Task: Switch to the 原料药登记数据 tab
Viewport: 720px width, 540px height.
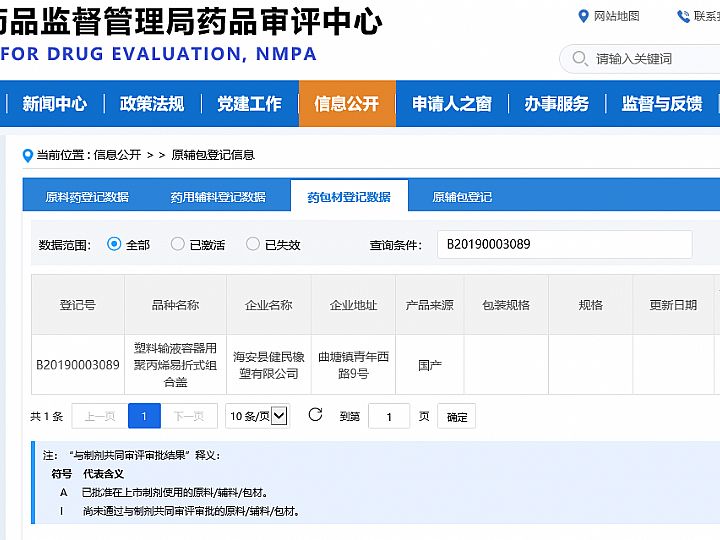Action: tap(87, 197)
